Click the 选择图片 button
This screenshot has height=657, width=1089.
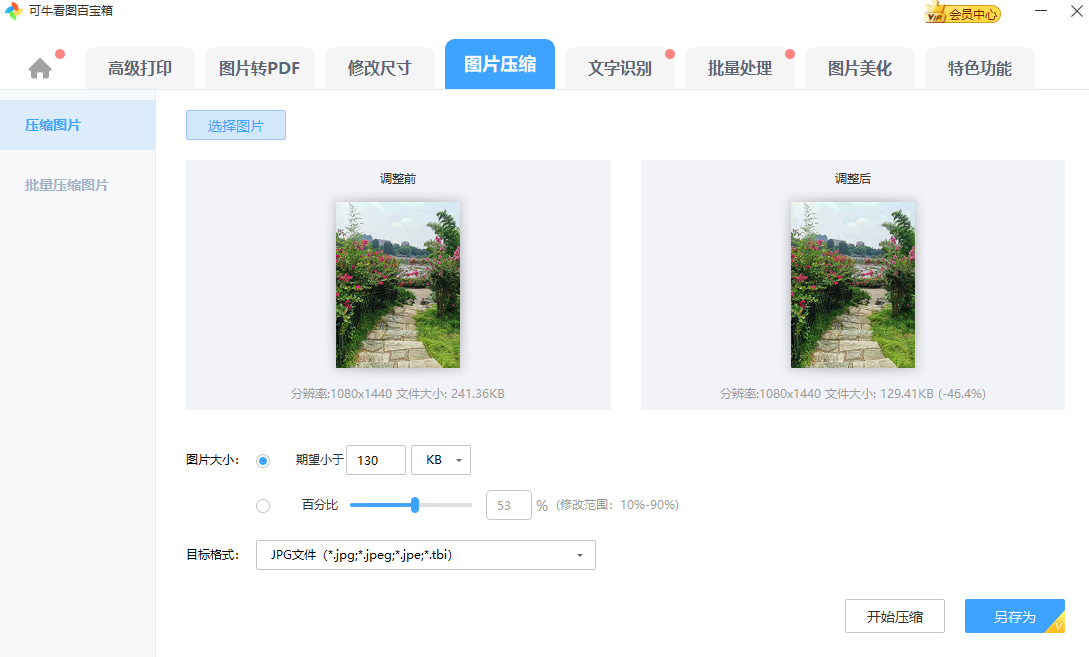tap(235, 125)
